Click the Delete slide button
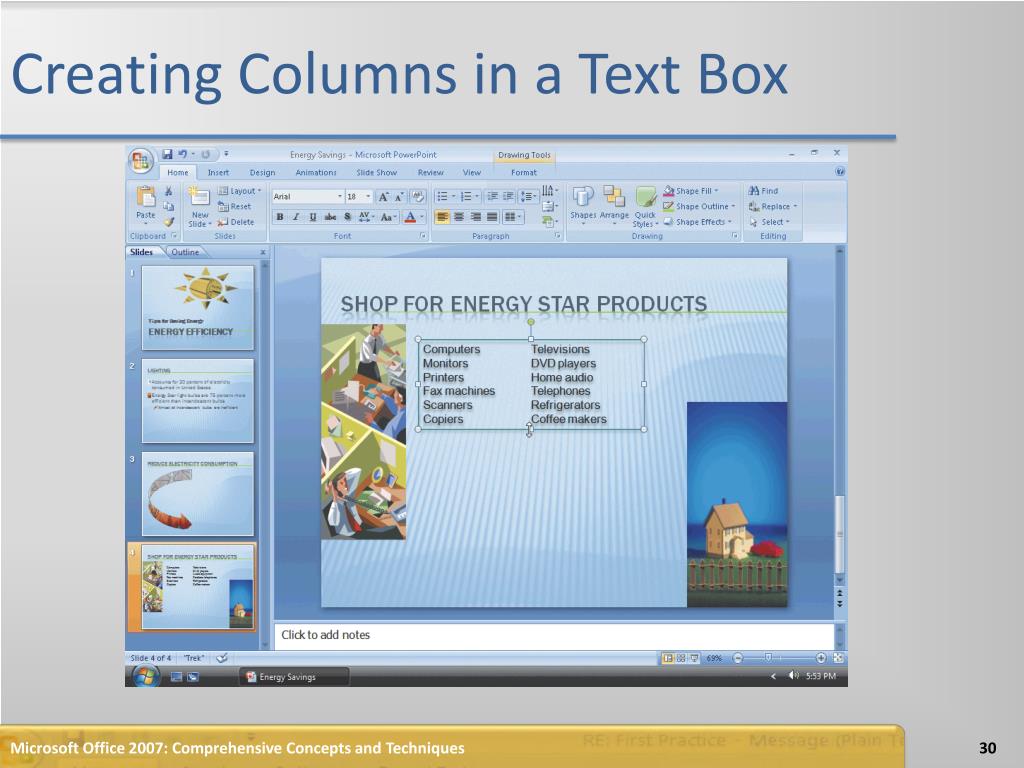Screen dimensions: 1024x768 point(235,222)
